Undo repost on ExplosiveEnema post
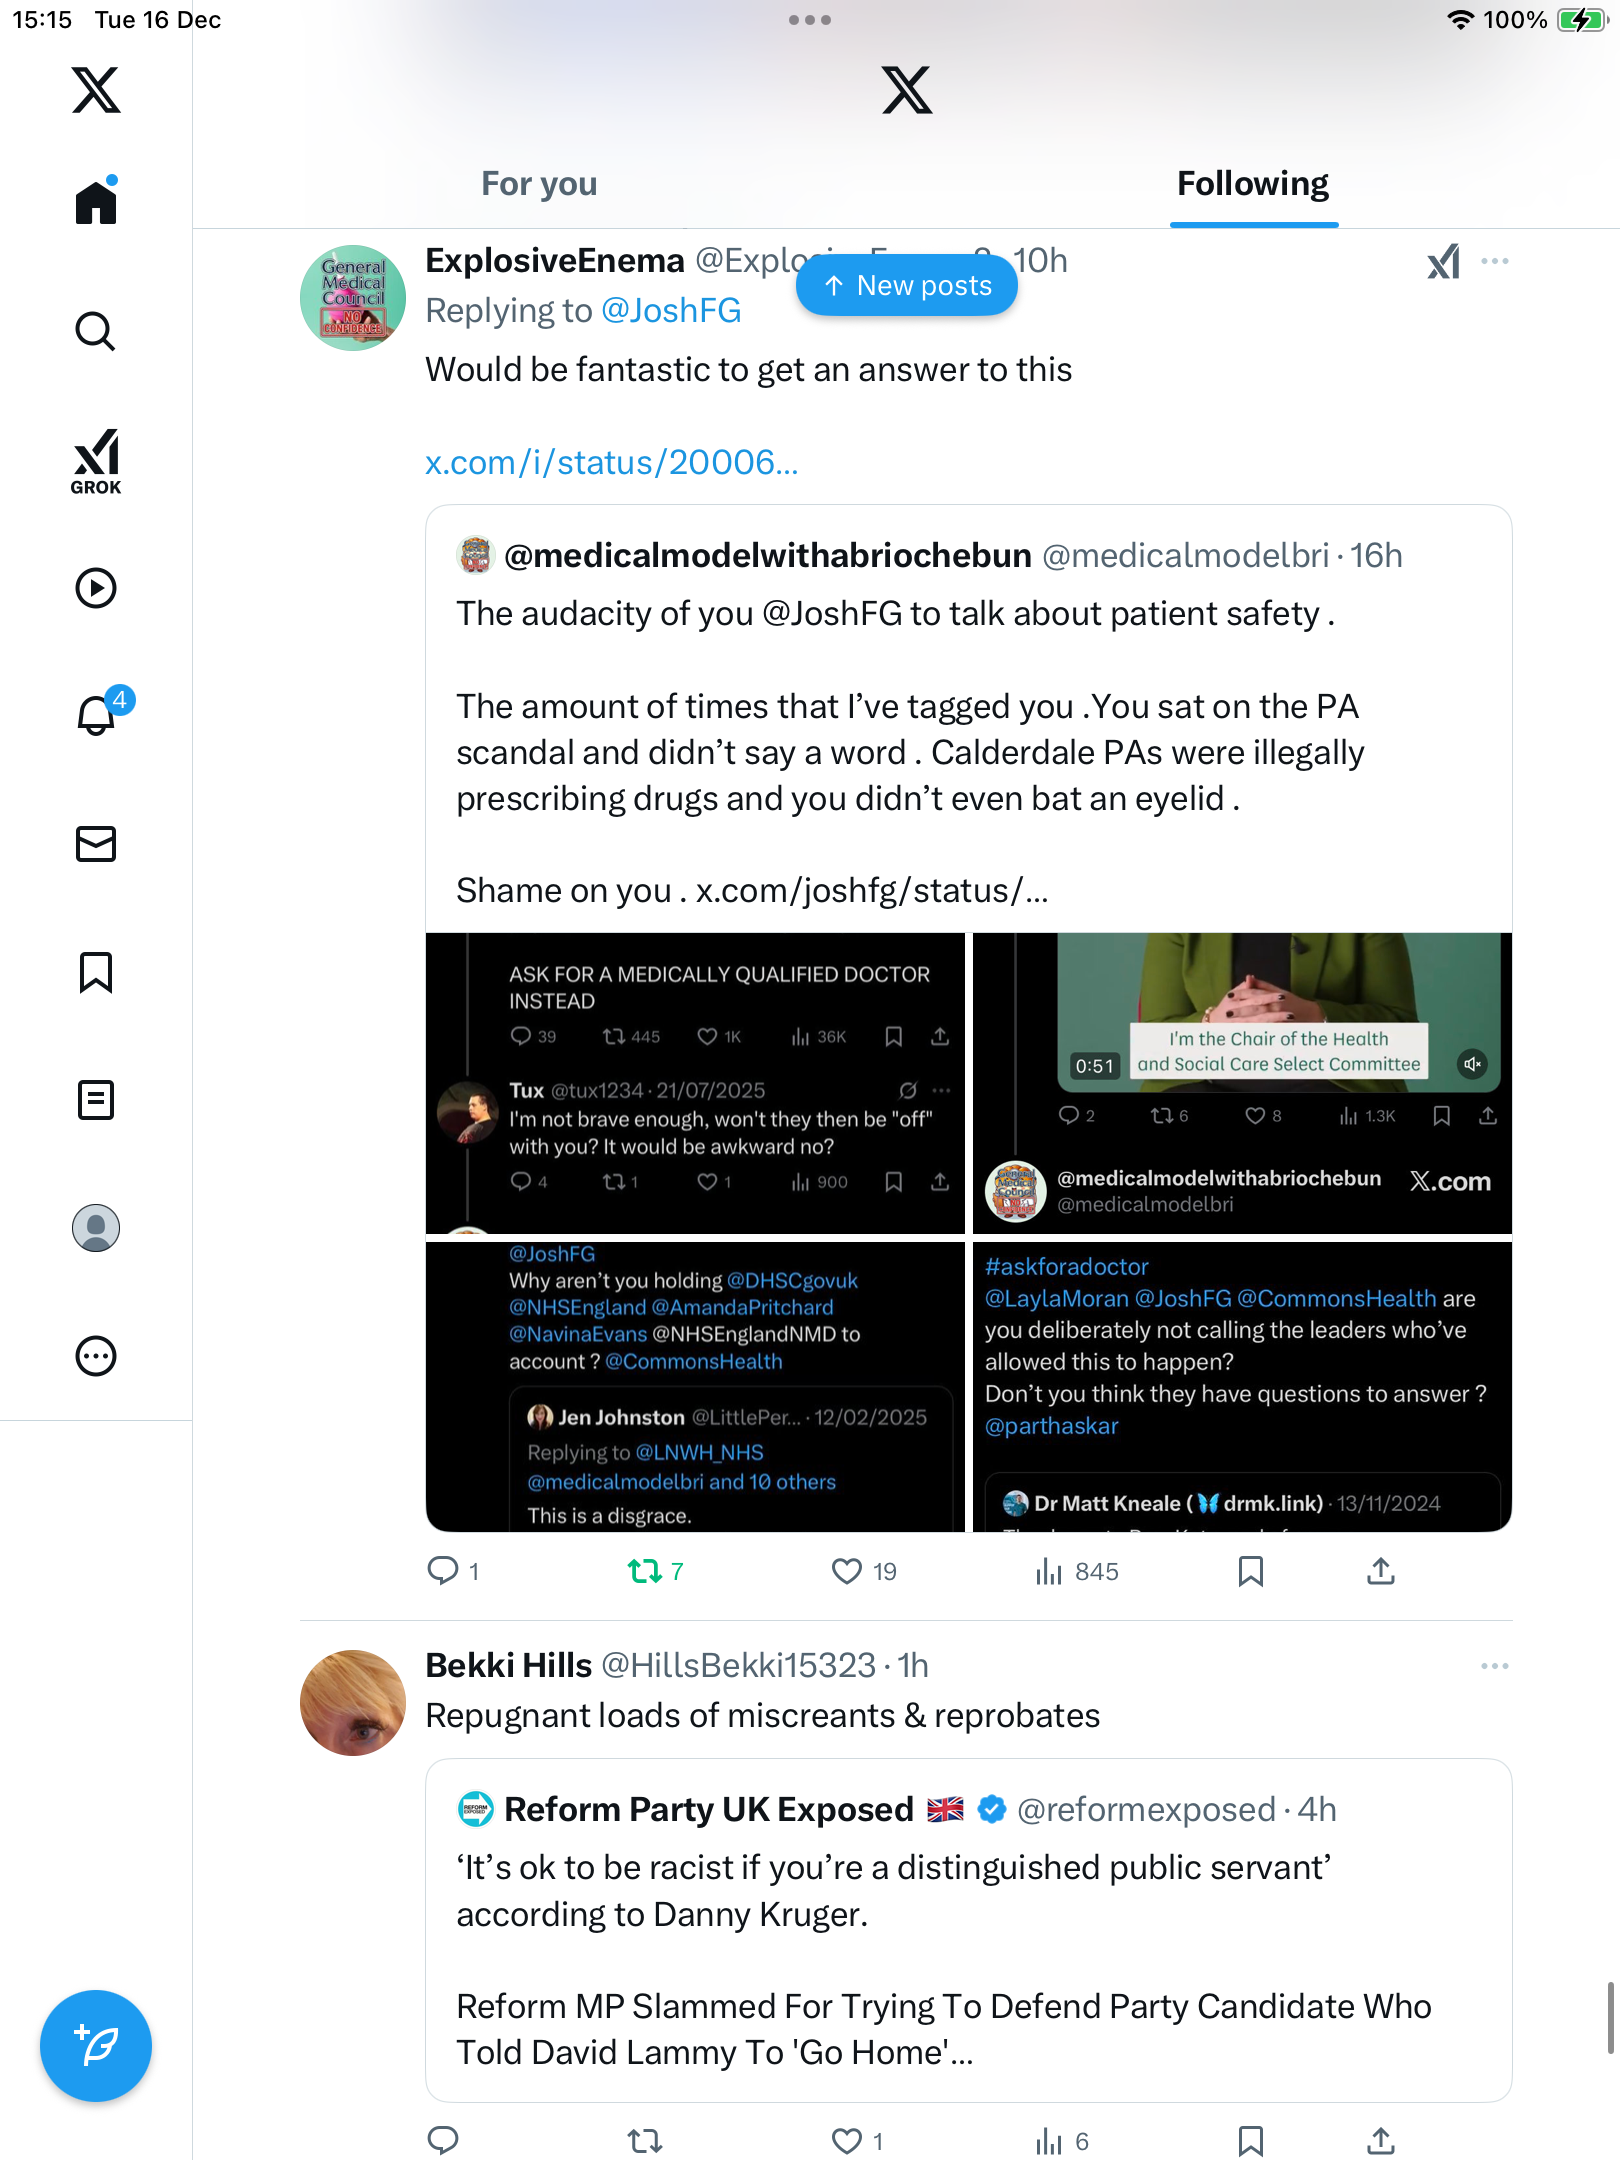 coord(645,1571)
